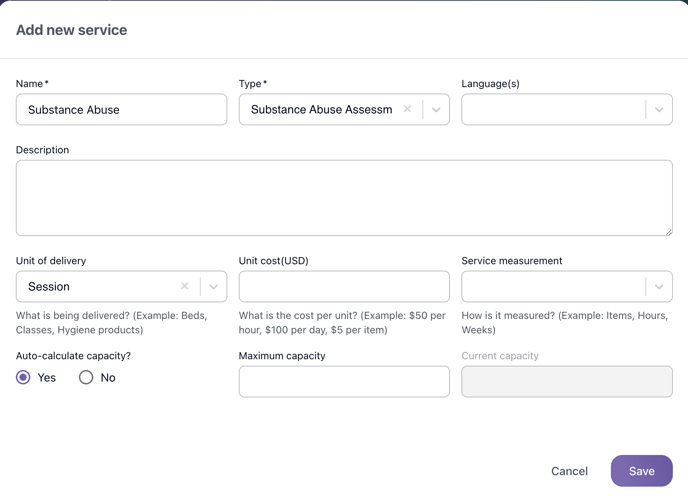Image resolution: width=688 pixels, height=496 pixels.
Task: Click the Name input field
Action: point(121,110)
